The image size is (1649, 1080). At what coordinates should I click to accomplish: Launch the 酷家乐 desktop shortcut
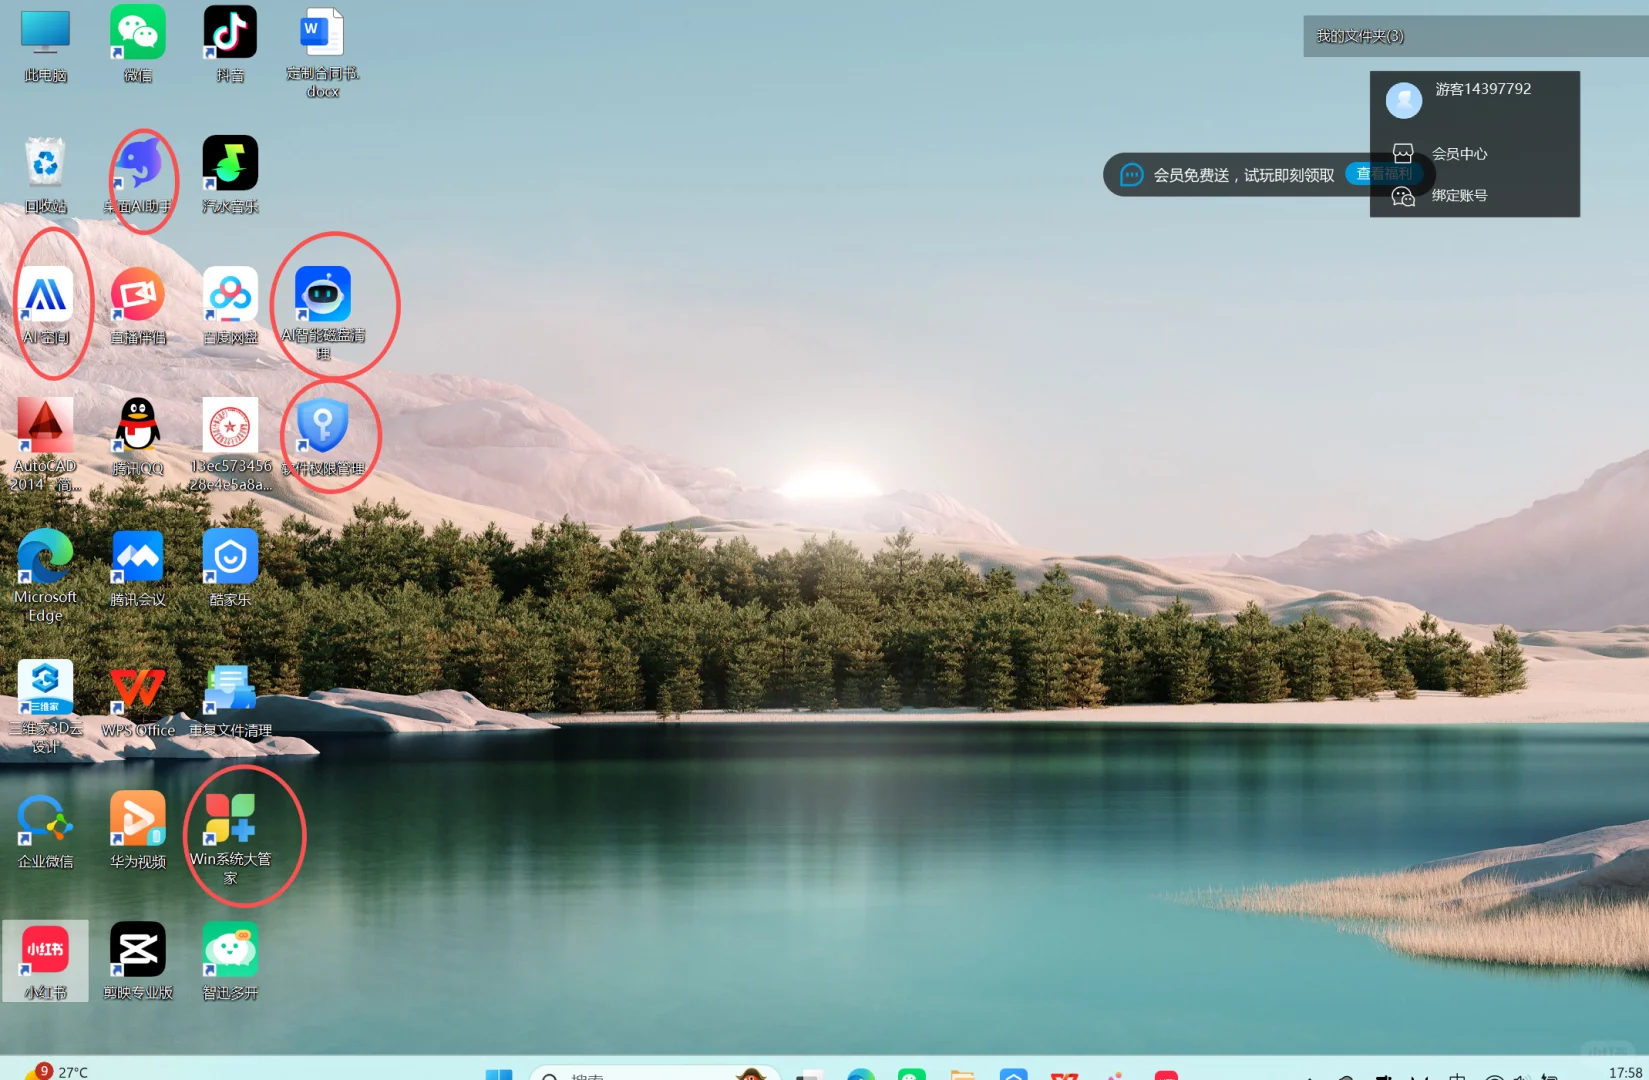tap(230, 568)
